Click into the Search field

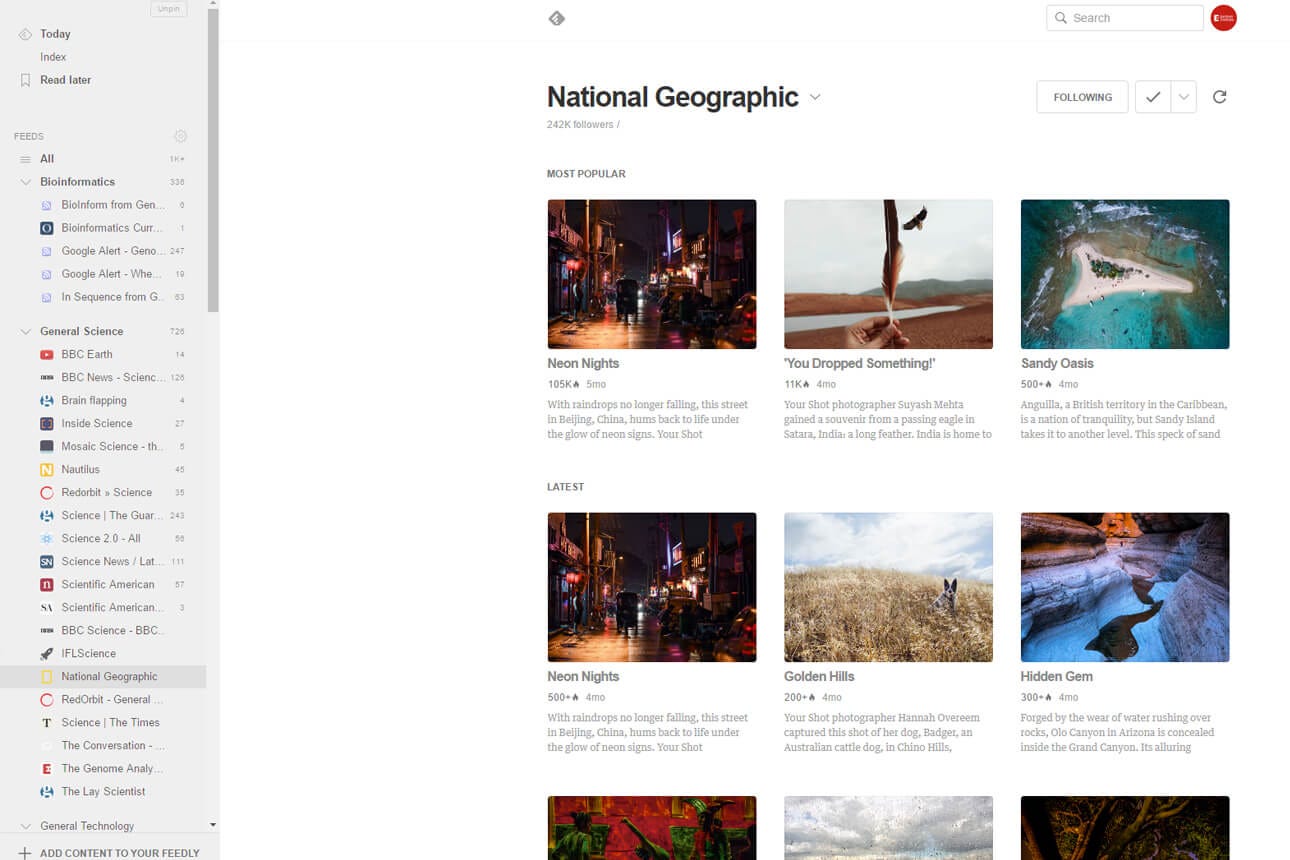click(1125, 18)
